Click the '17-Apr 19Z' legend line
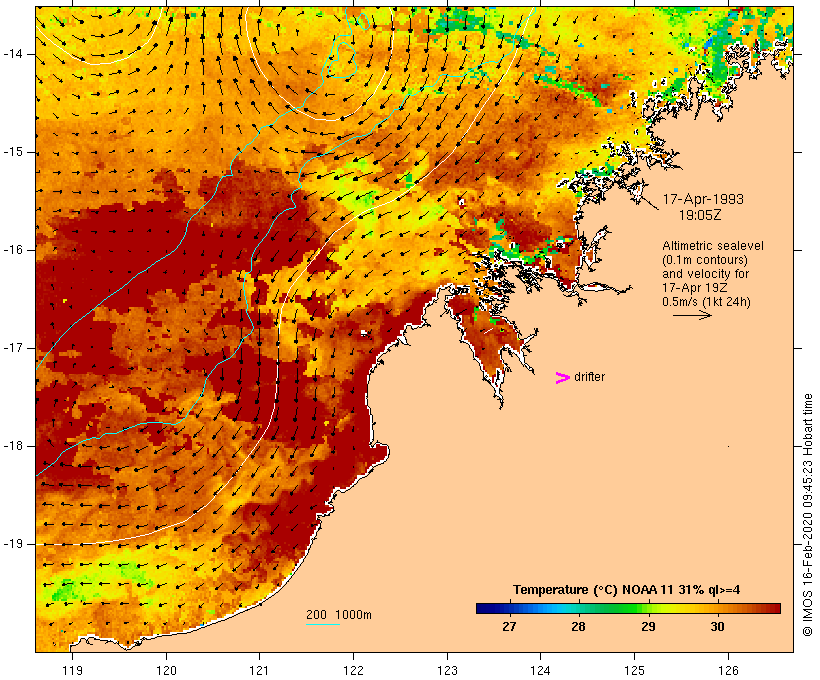 (694, 288)
